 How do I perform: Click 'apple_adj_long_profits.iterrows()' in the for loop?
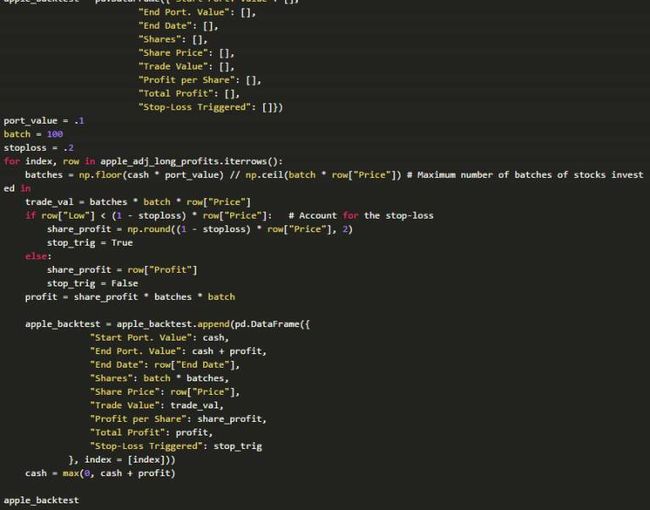191,161
